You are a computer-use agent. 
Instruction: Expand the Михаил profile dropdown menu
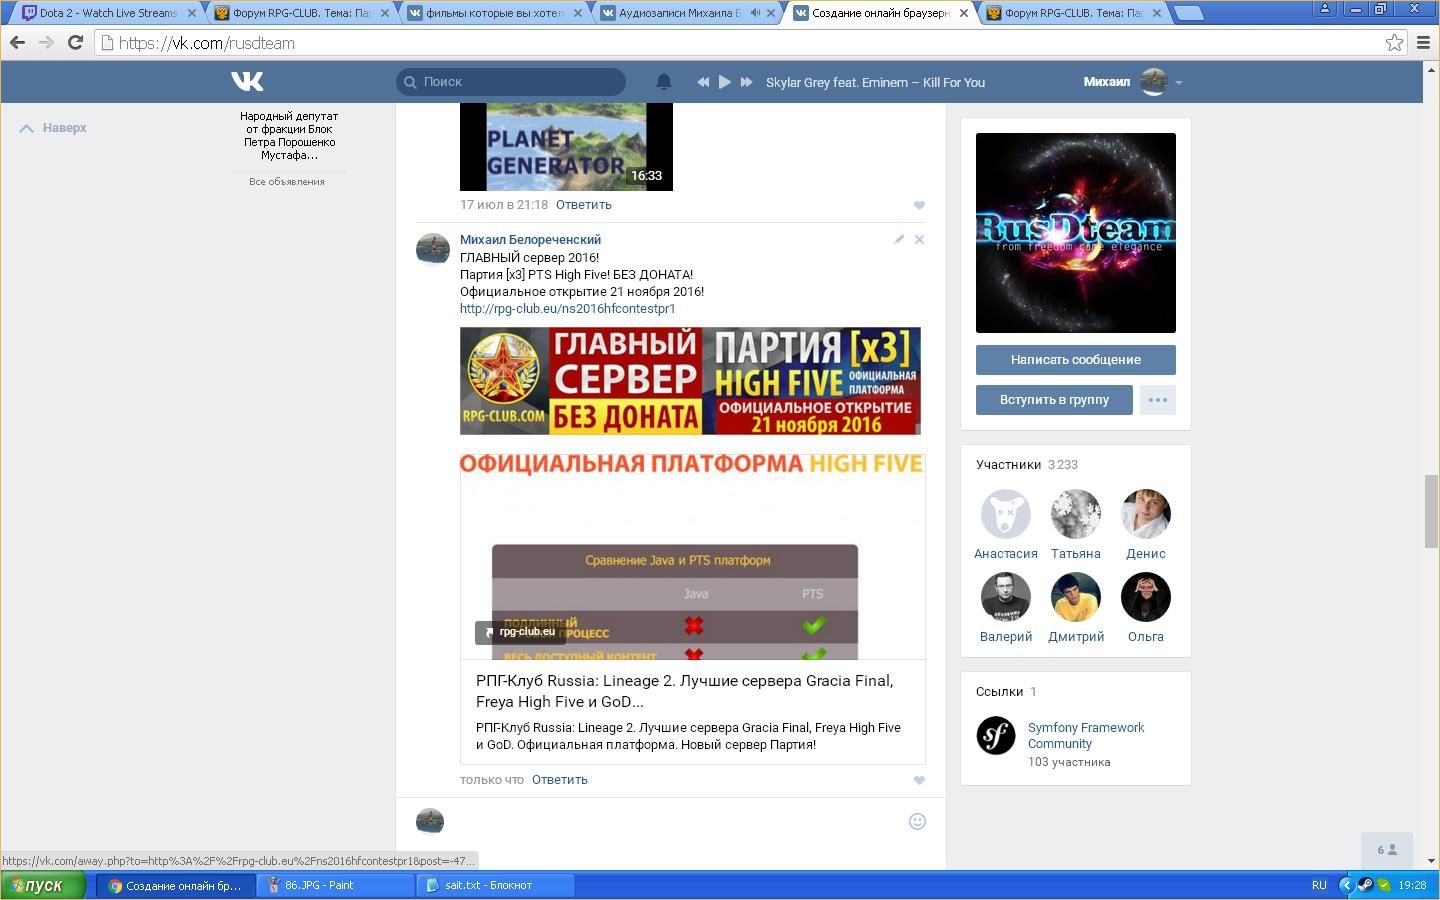pyautogui.click(x=1179, y=83)
